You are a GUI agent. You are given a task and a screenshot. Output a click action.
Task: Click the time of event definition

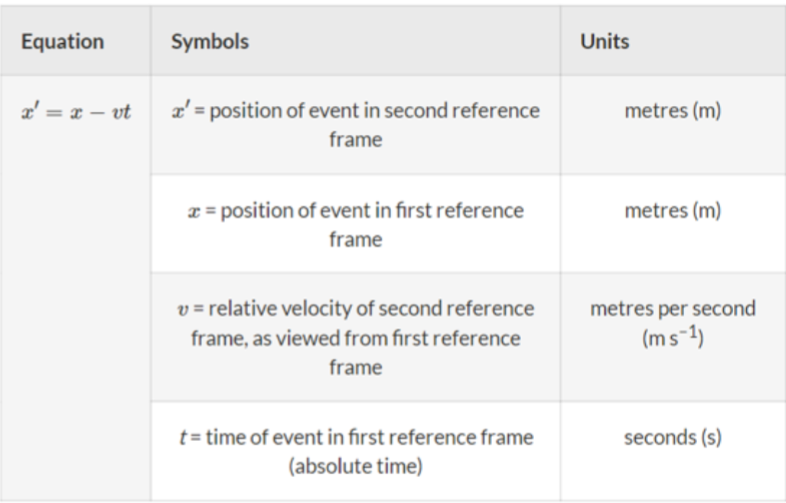(x=355, y=450)
